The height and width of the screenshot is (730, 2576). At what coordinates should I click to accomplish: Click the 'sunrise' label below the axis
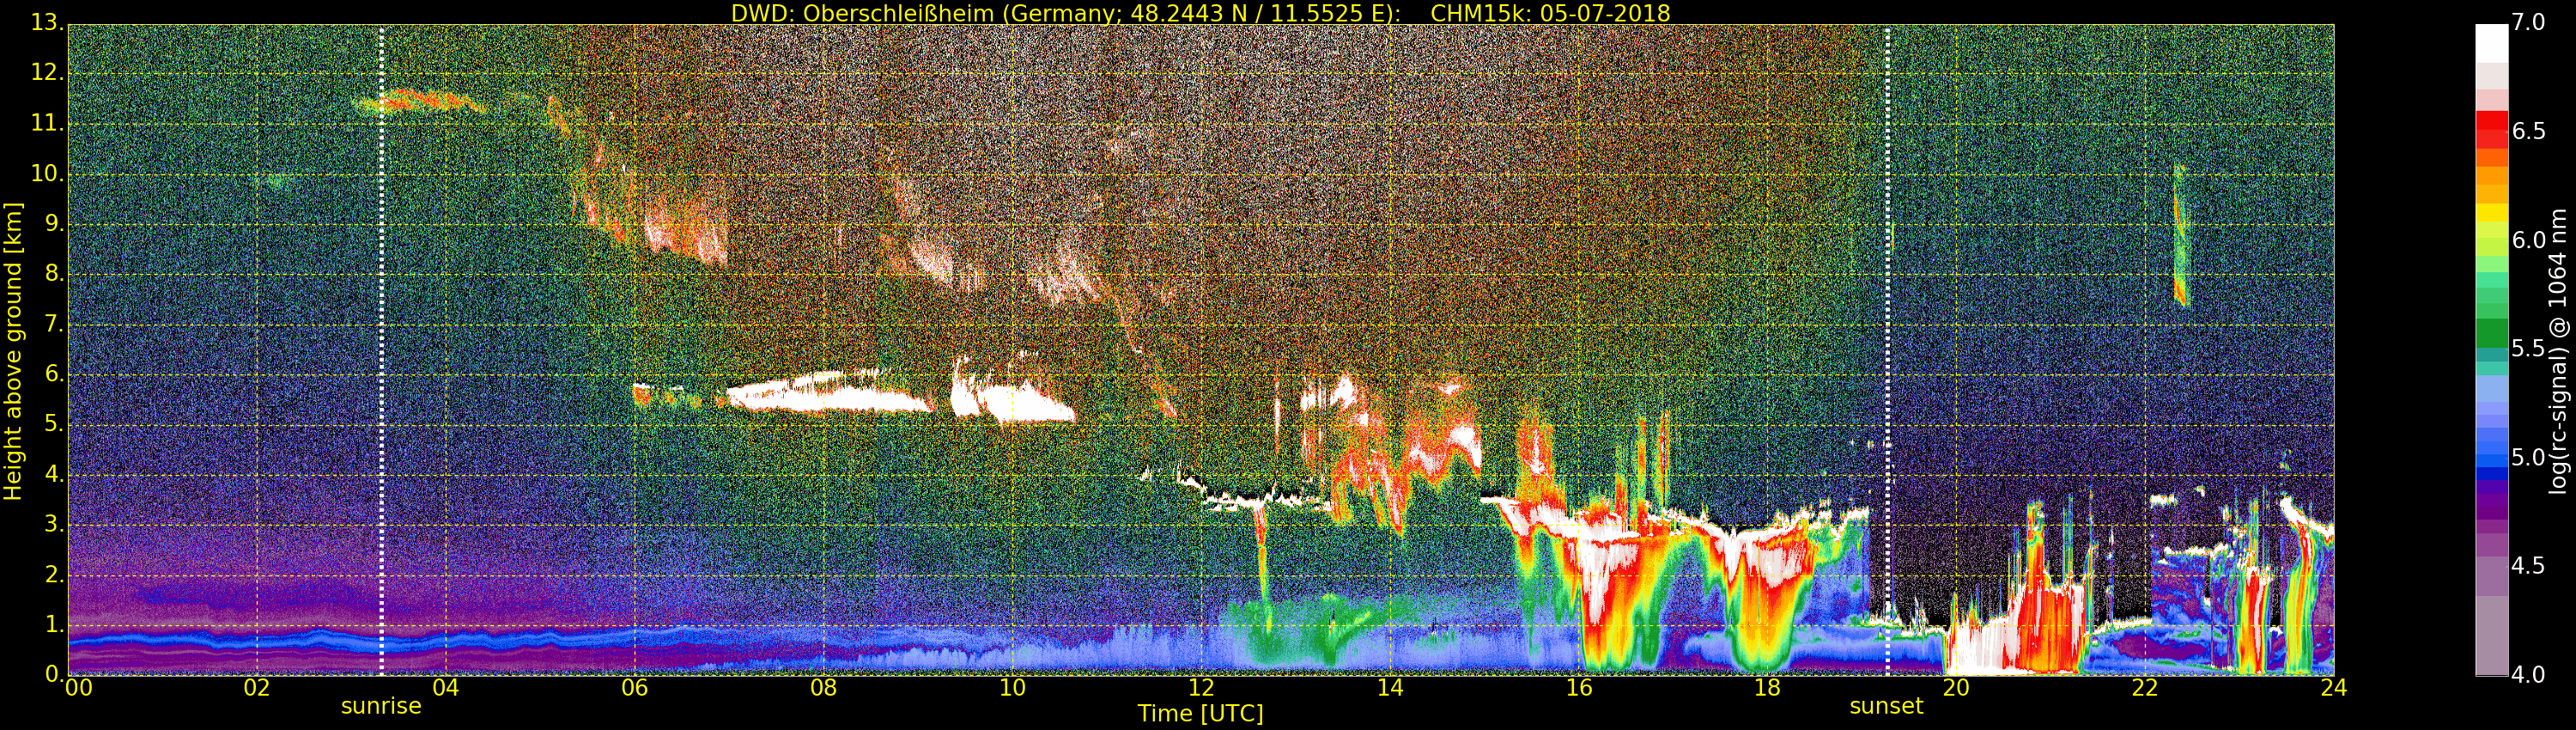pyautogui.click(x=381, y=706)
